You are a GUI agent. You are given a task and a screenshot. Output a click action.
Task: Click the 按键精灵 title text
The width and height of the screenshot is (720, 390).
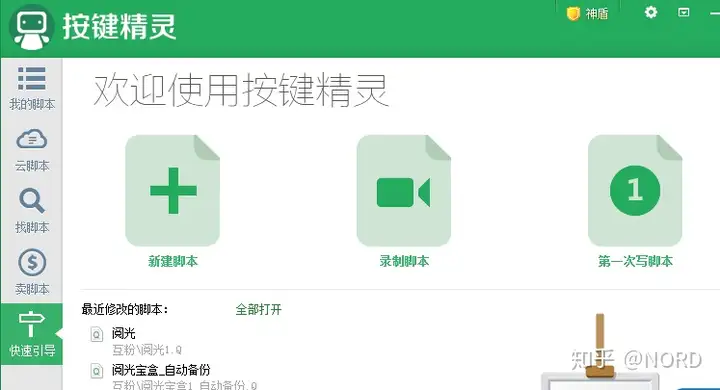click(119, 26)
